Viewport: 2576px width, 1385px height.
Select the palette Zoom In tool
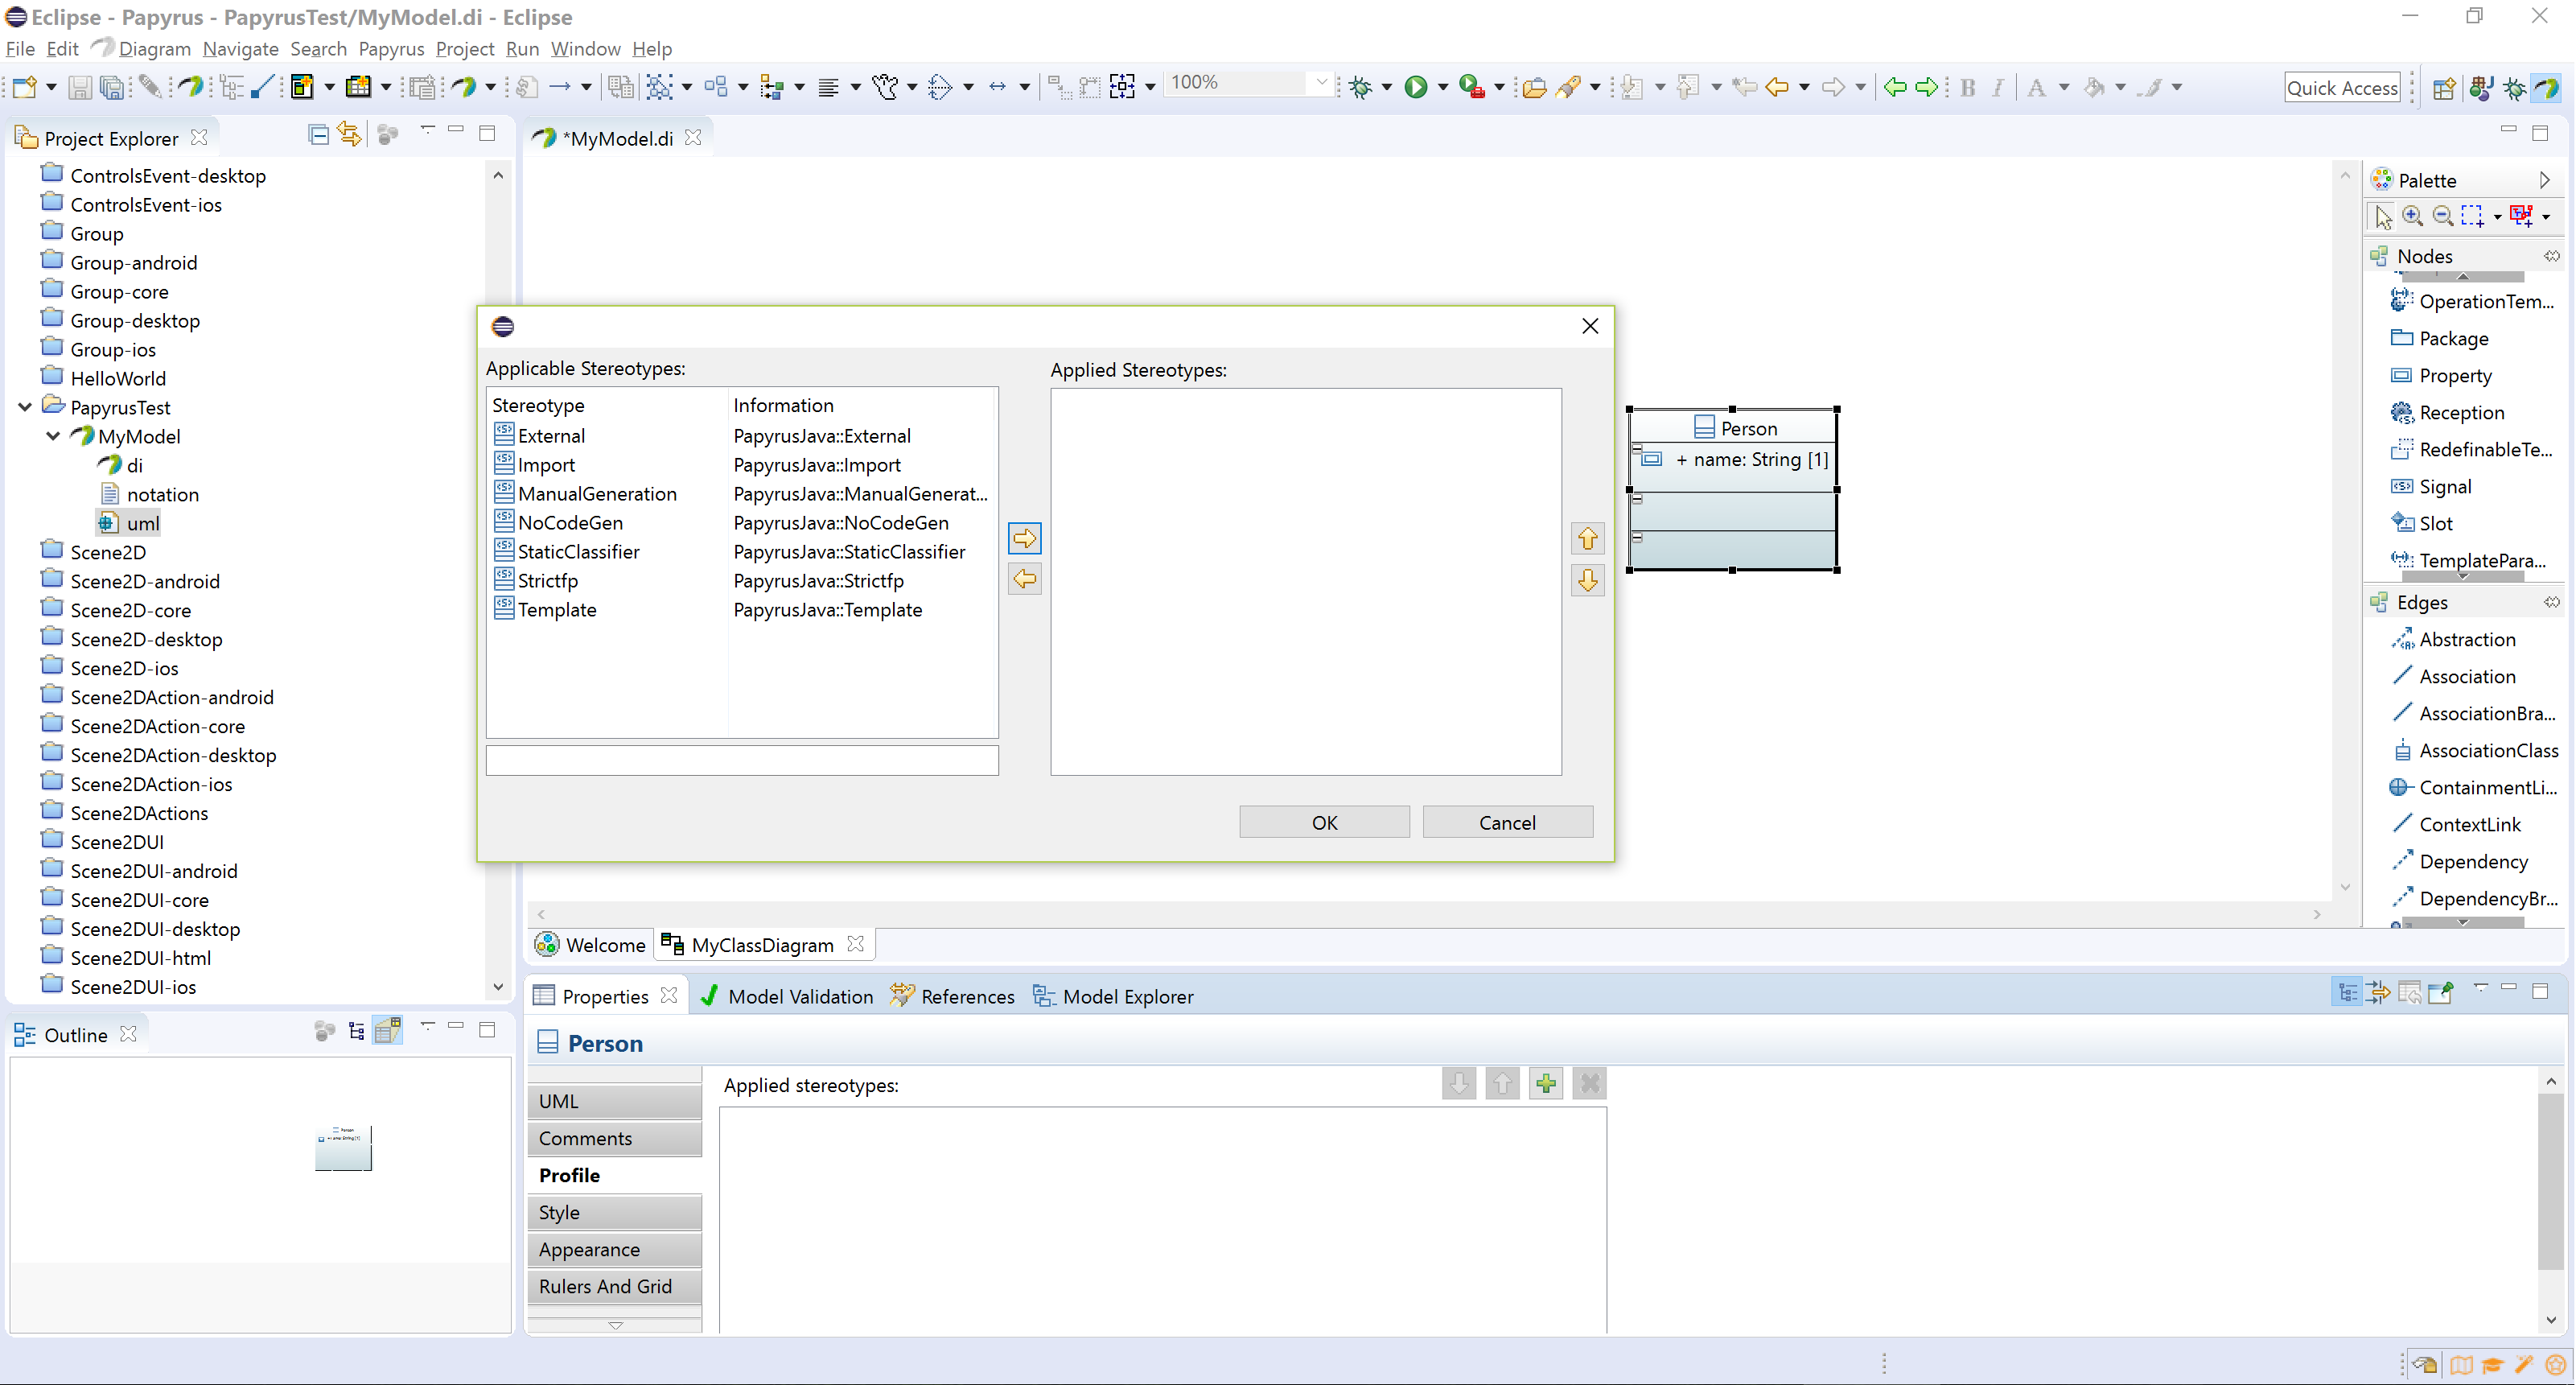[2413, 216]
